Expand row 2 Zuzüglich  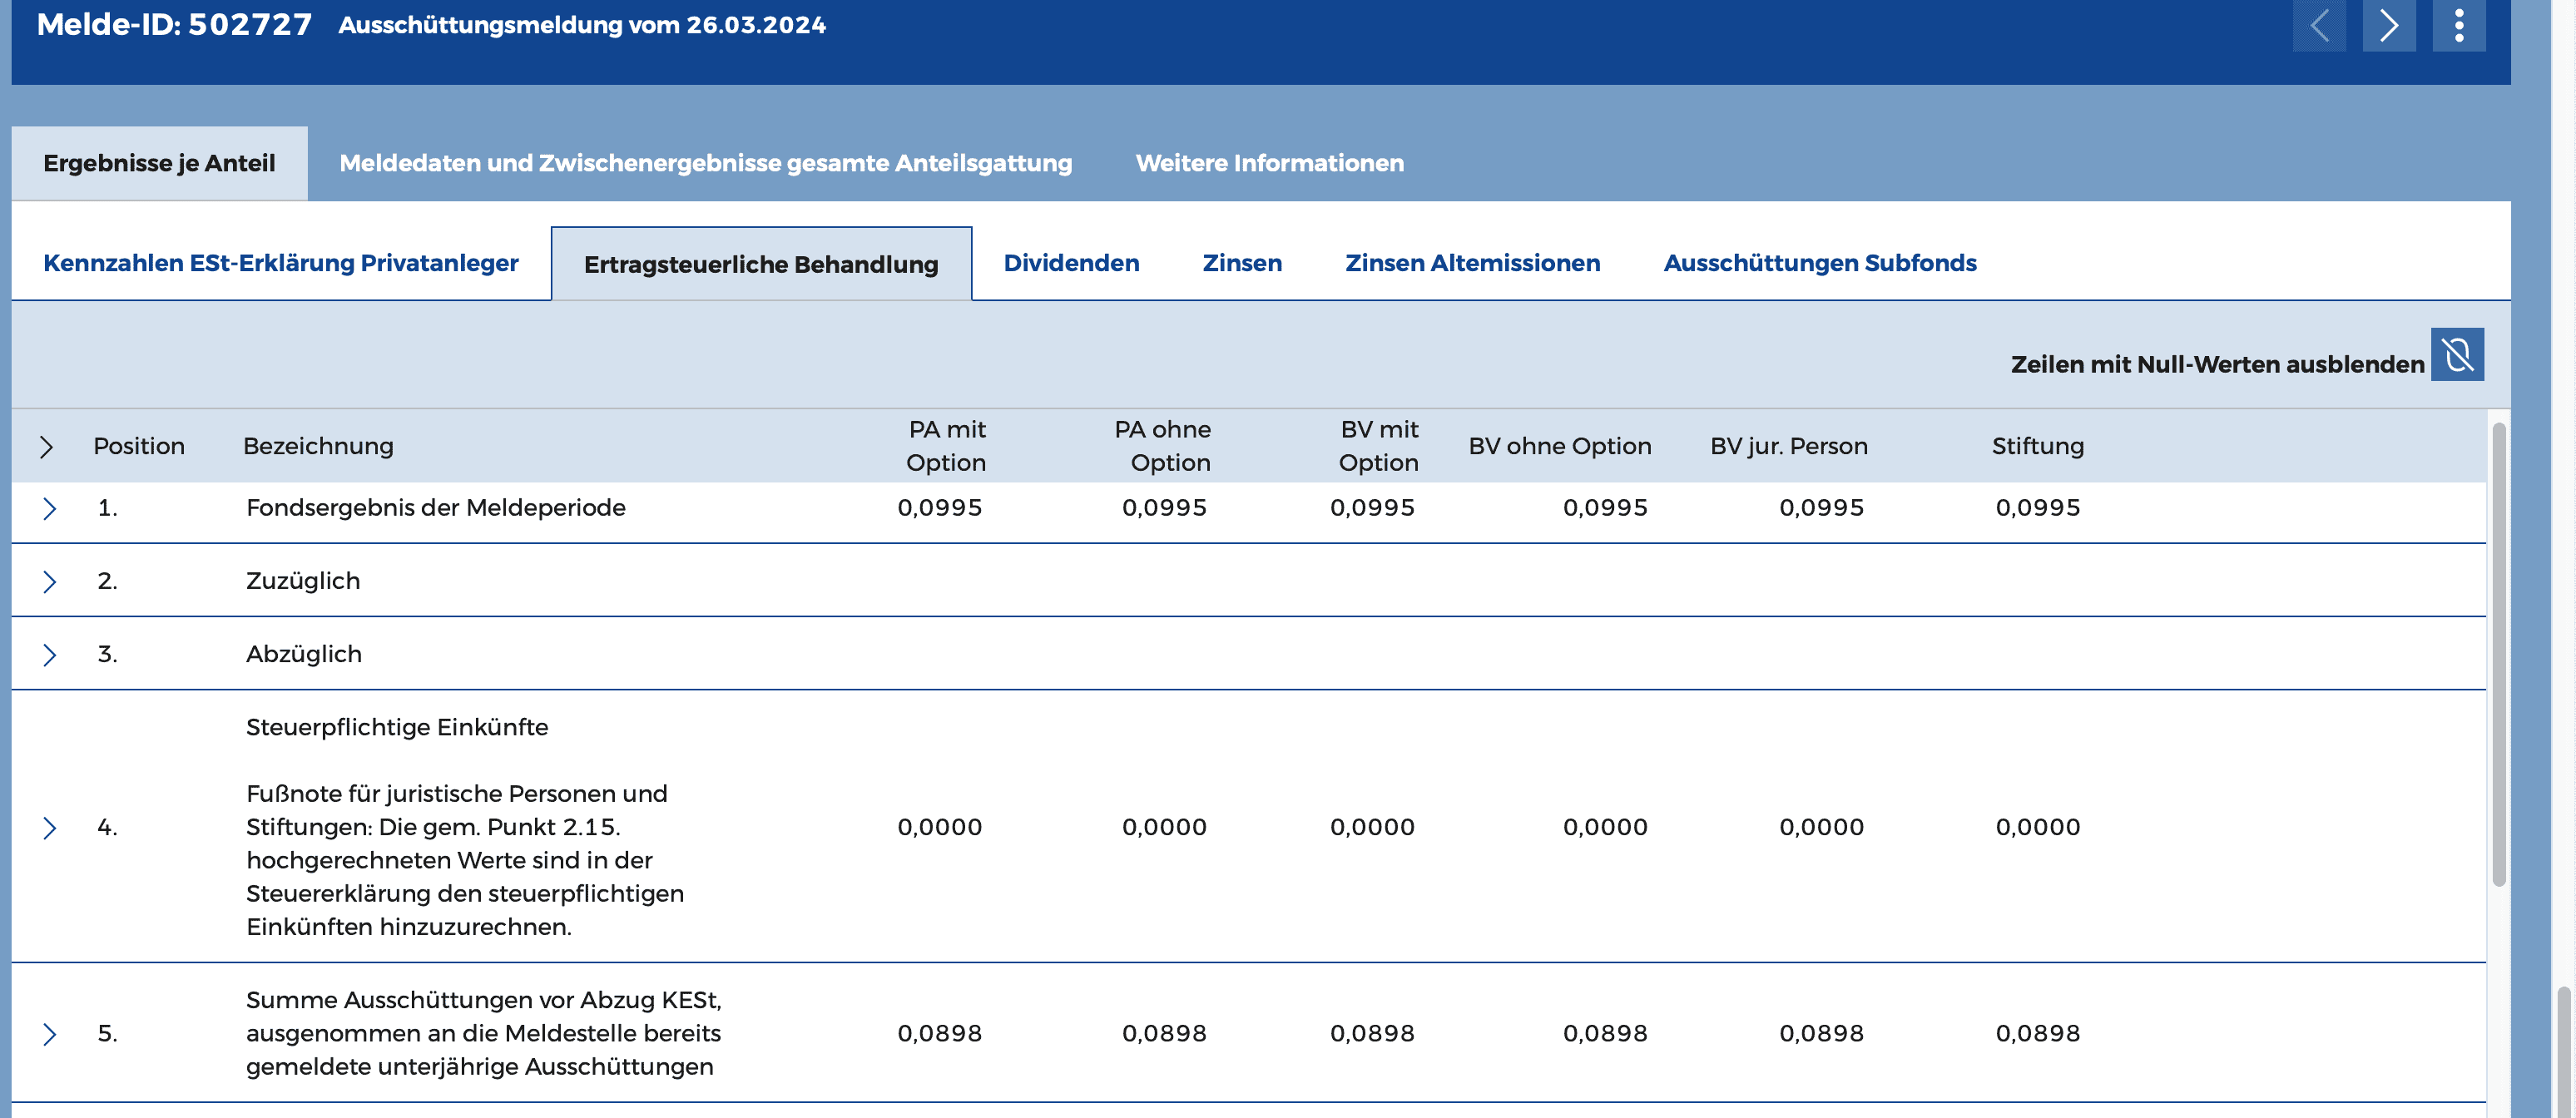tap(49, 582)
